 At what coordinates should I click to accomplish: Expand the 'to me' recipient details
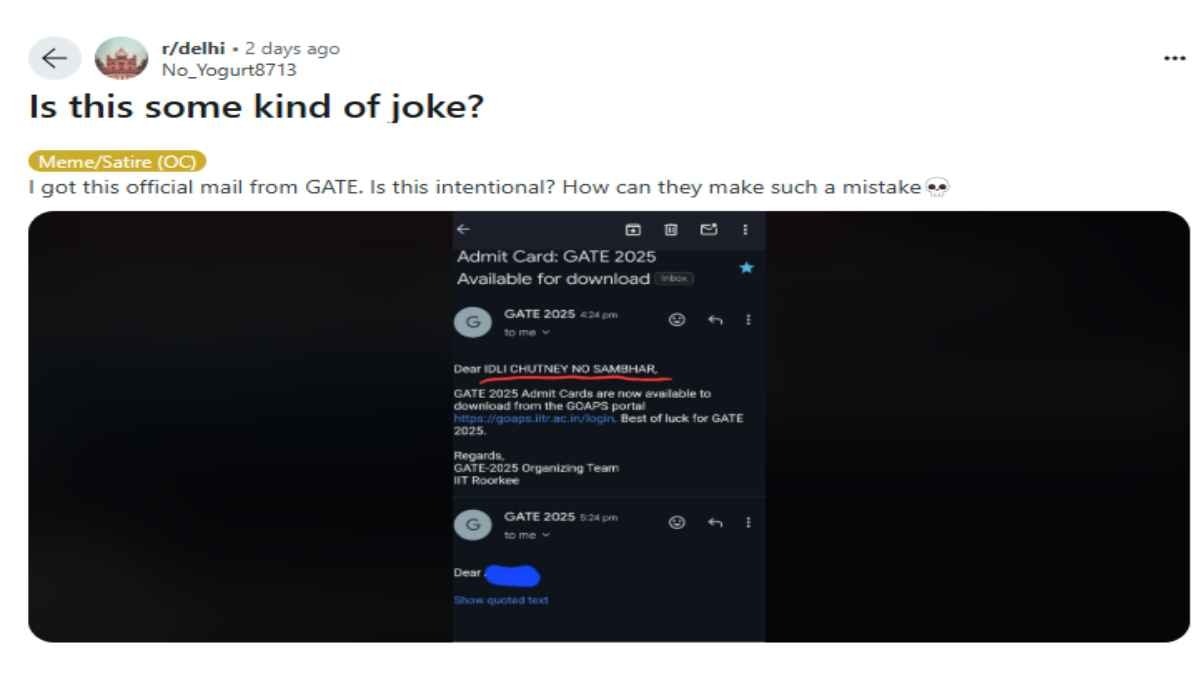coord(526,333)
